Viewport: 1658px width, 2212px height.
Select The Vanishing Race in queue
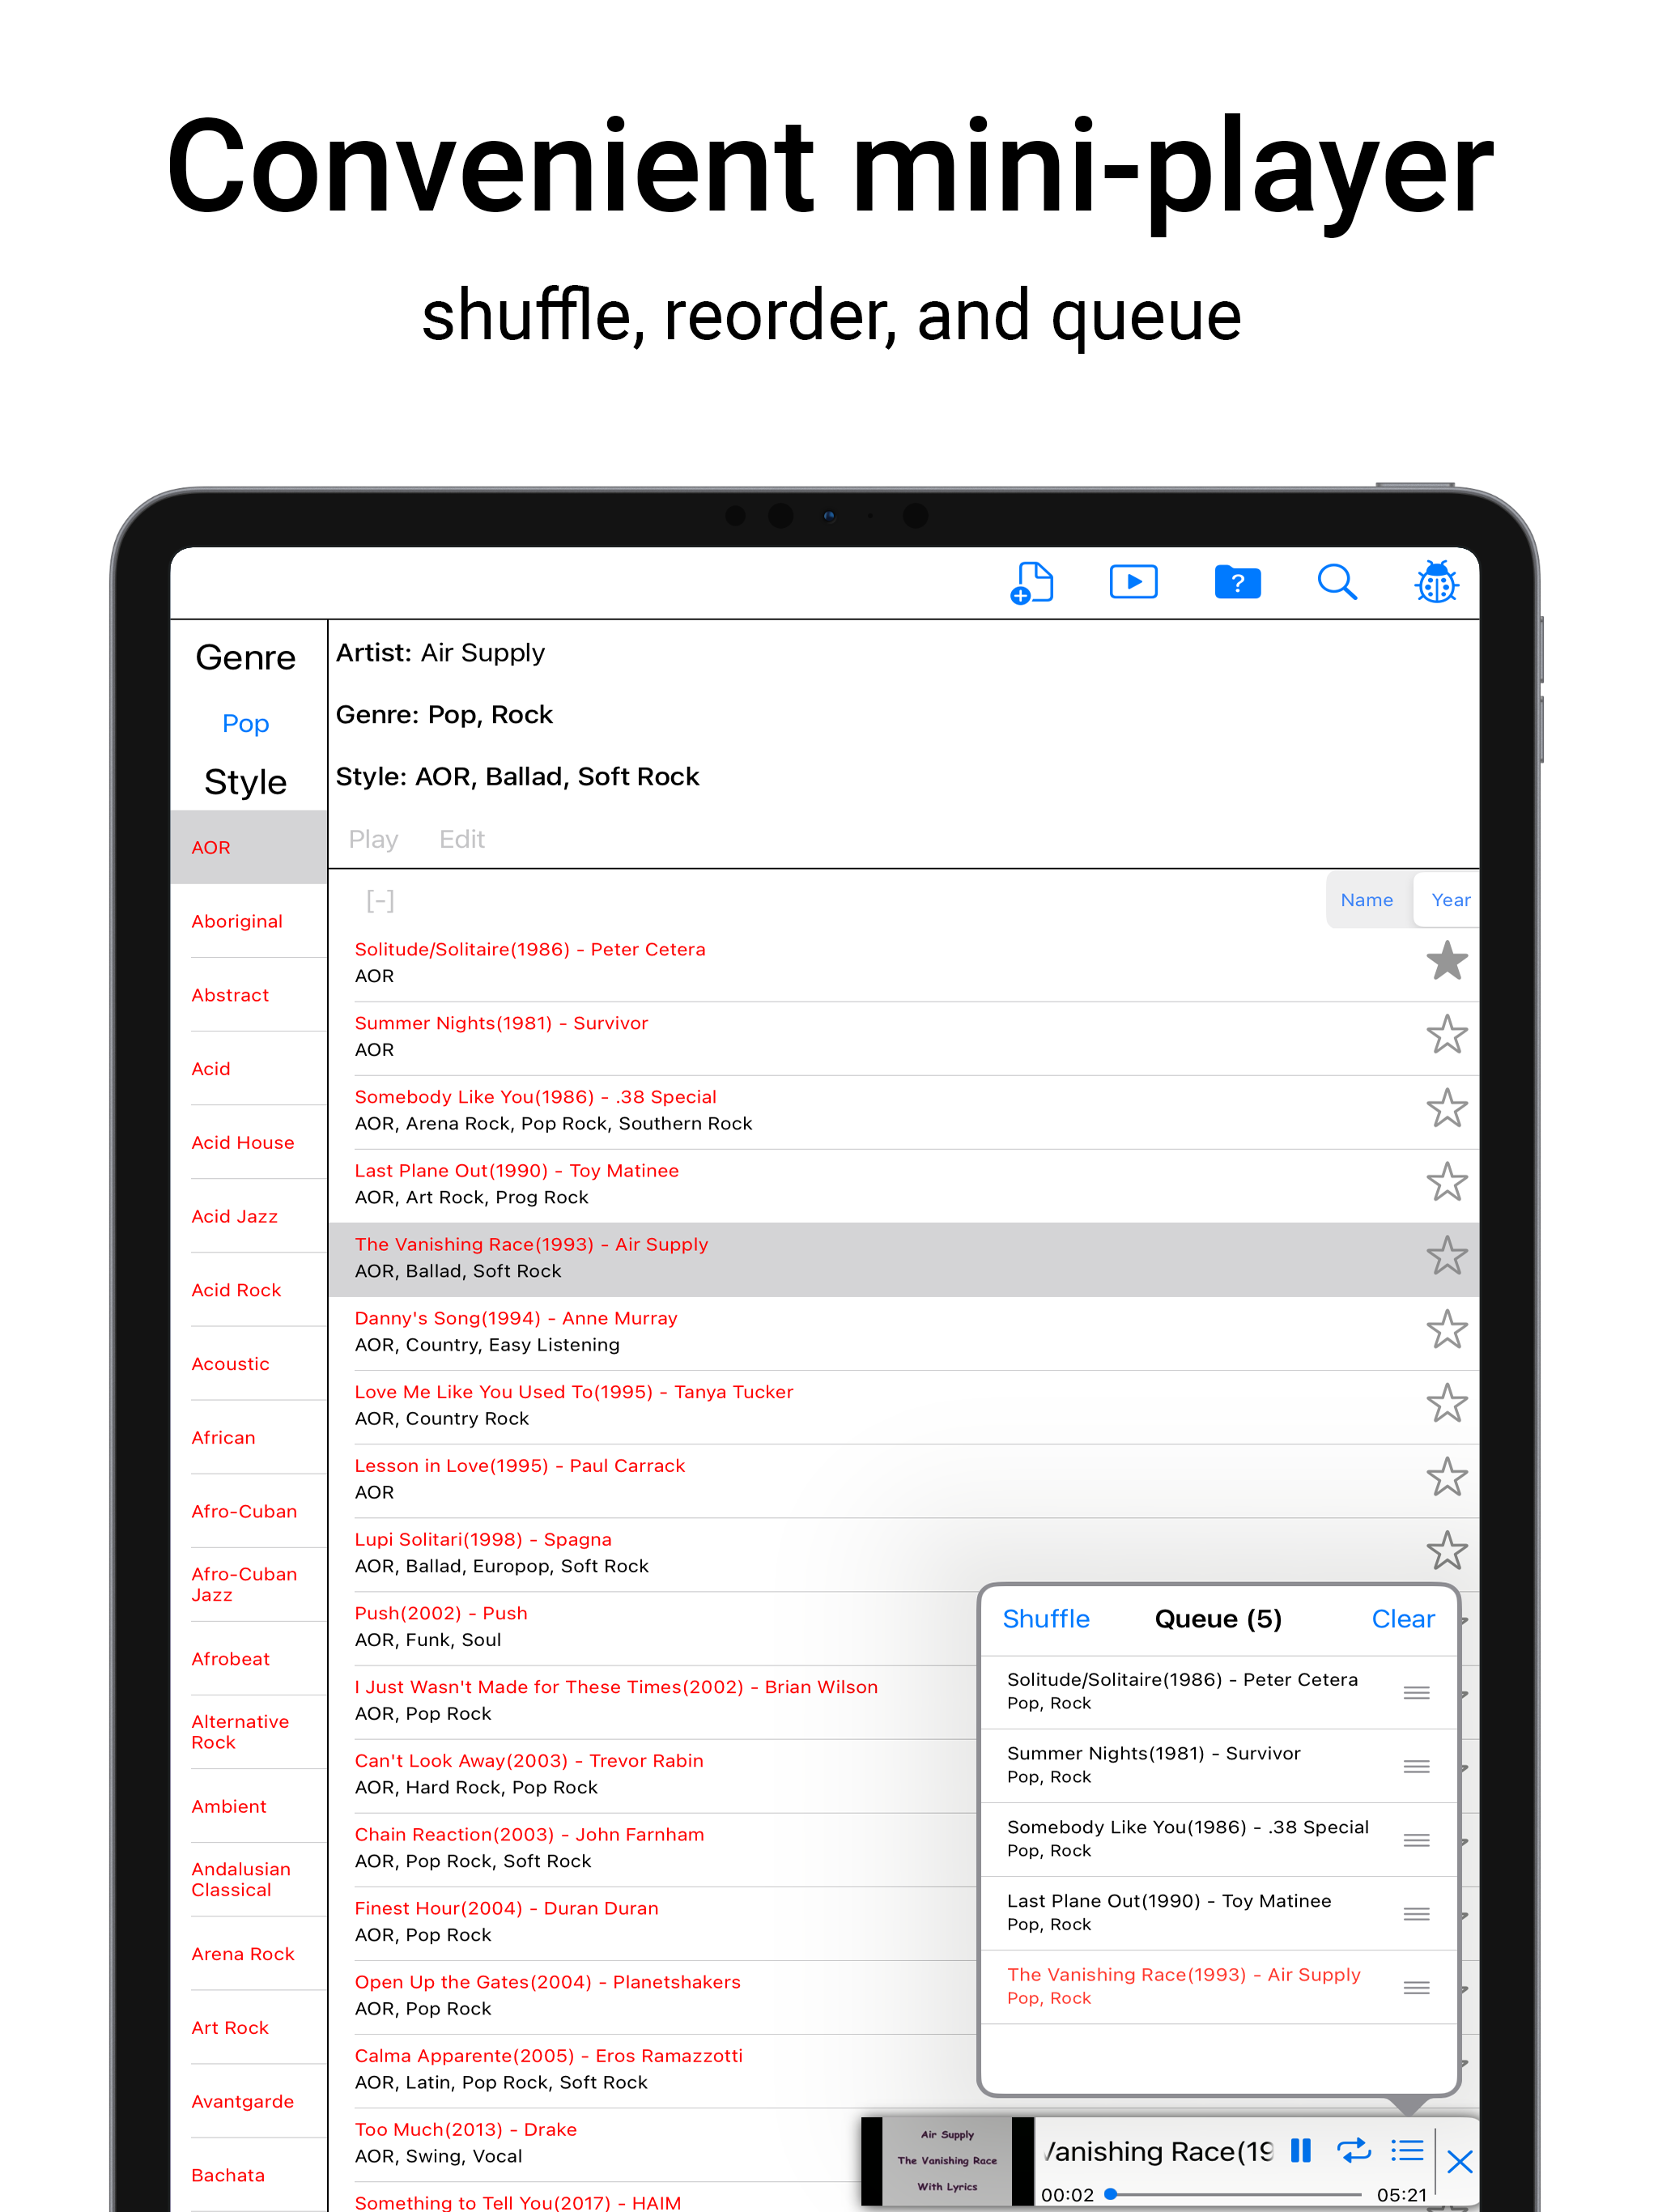coord(1218,1986)
